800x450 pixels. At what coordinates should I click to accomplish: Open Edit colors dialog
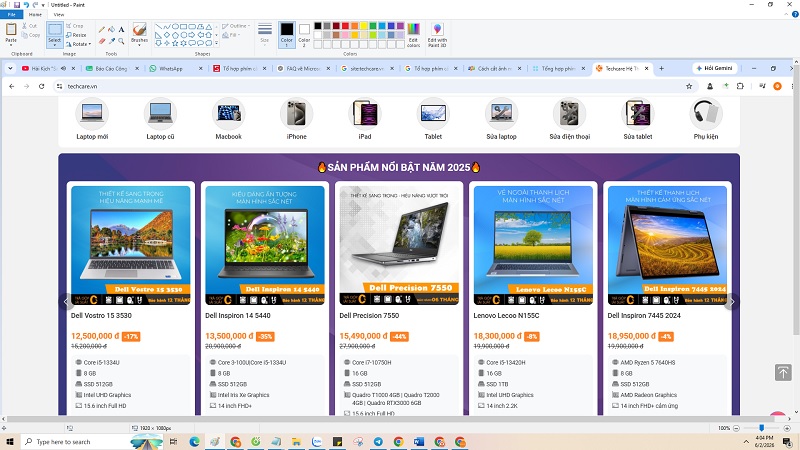[413, 35]
